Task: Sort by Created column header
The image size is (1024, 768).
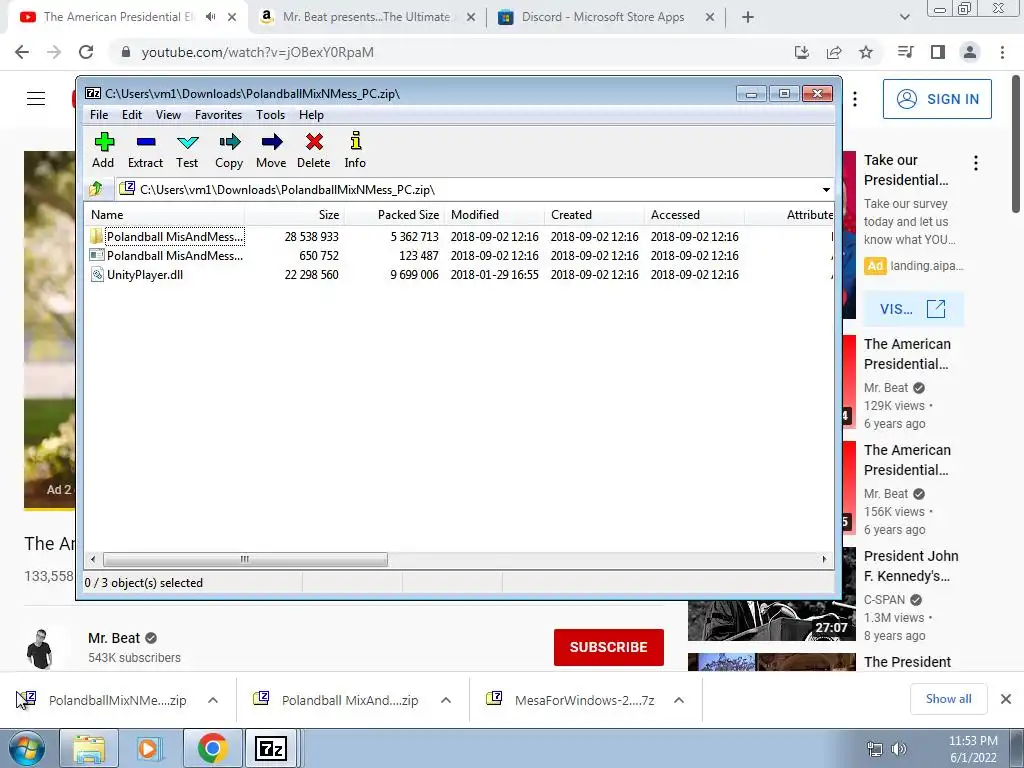Action: coord(594,215)
